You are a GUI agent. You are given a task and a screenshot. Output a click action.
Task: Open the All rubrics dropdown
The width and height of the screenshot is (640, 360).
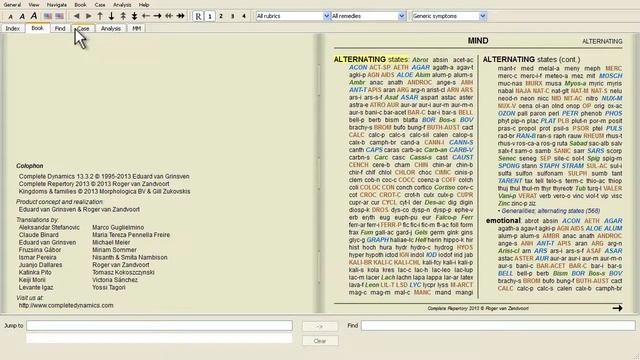[293, 16]
